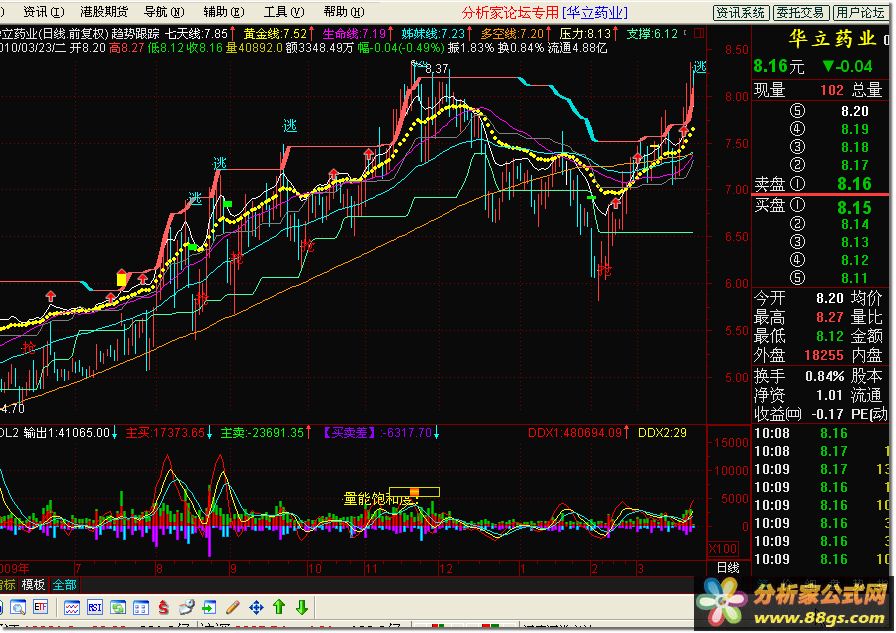Open the 工具(V) menu
Image resolution: width=896 pixels, height=633 pixels.
click(284, 11)
